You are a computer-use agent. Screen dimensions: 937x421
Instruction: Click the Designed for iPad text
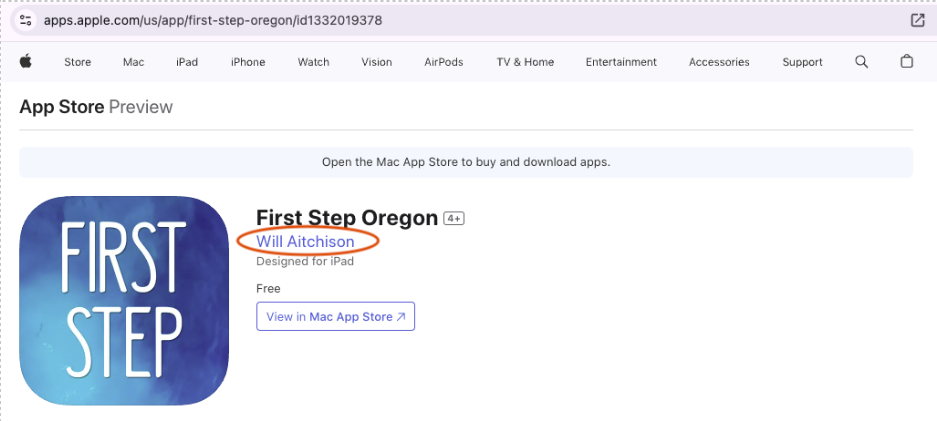coord(305,262)
